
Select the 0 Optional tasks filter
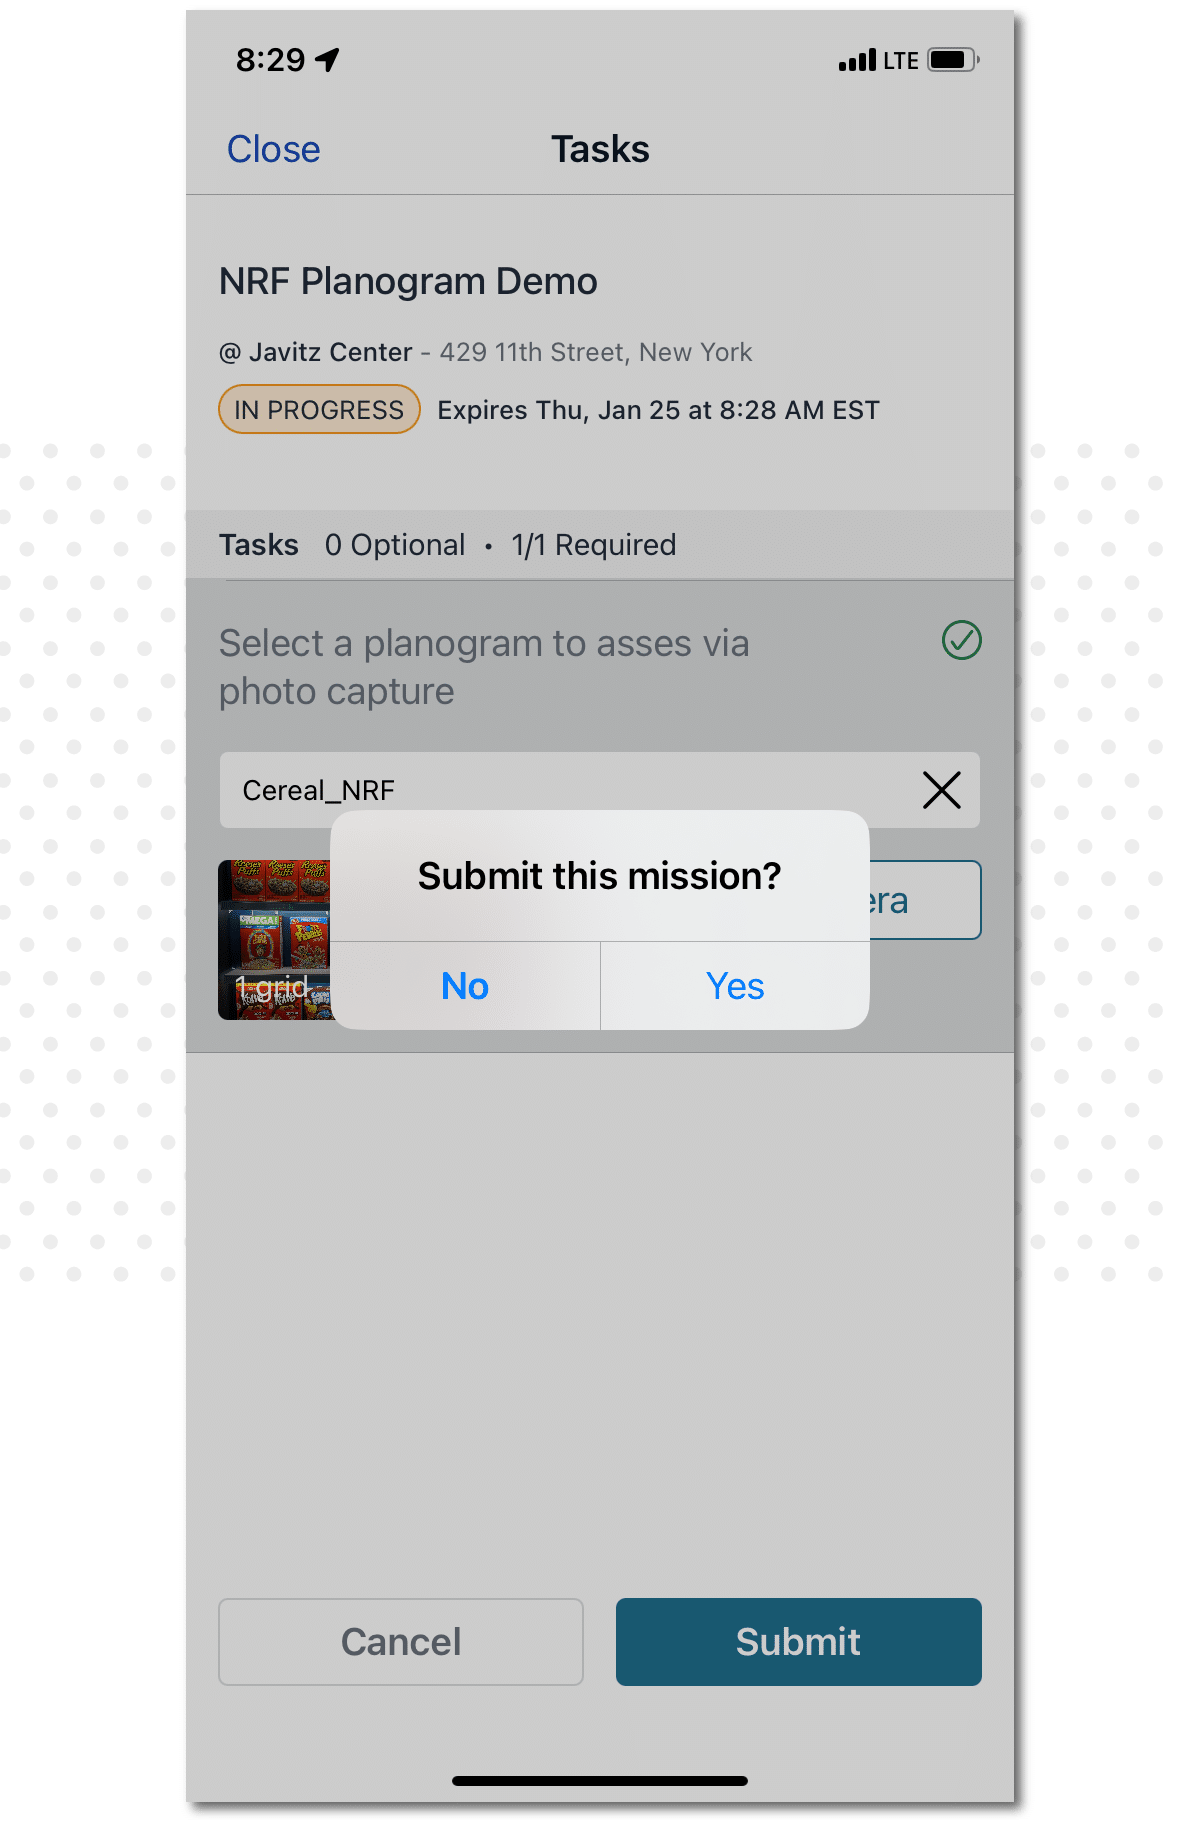pyautogui.click(x=395, y=545)
